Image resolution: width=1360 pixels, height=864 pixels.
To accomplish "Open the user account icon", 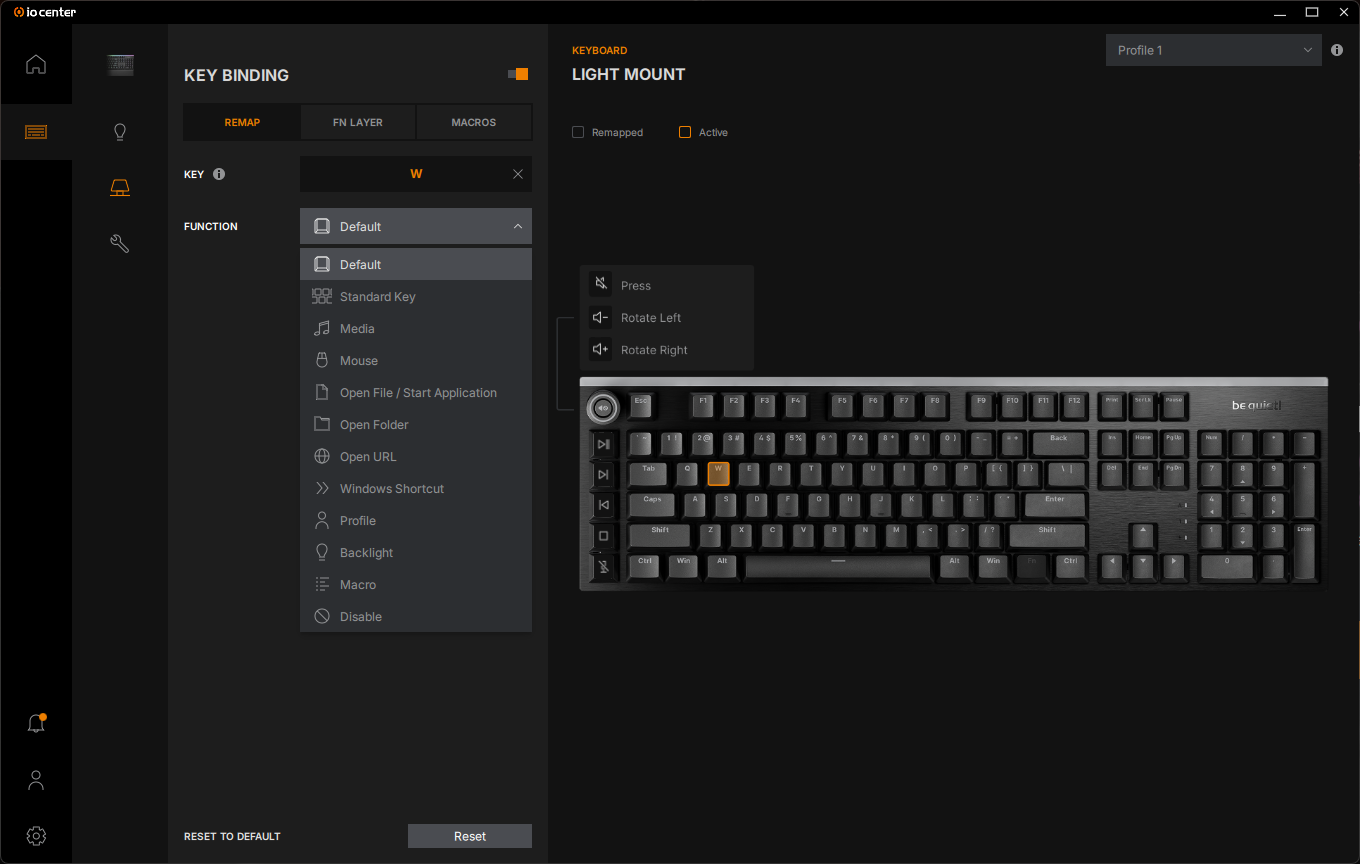I will tap(36, 780).
